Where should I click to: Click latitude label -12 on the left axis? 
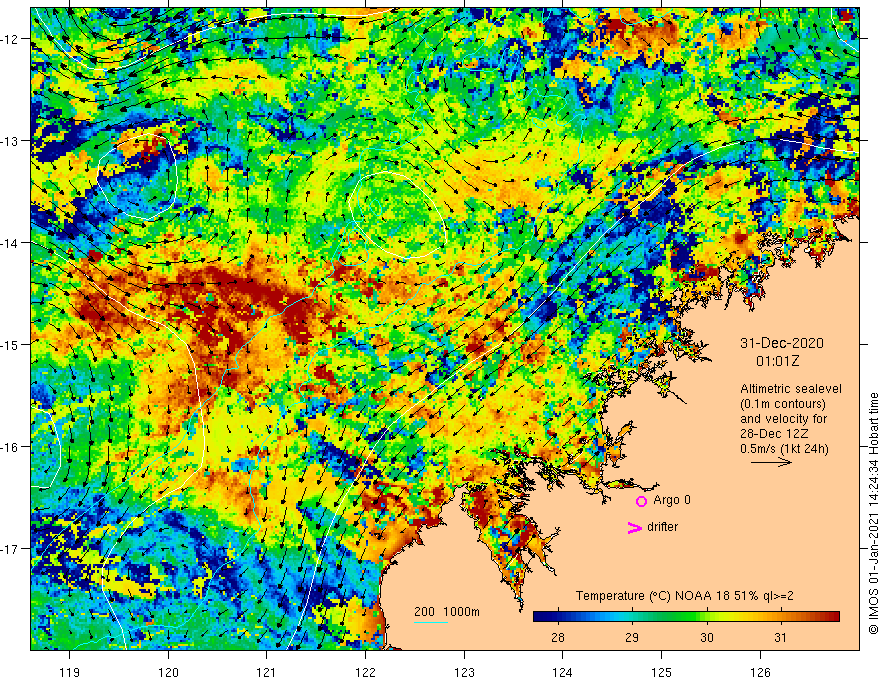[x=10, y=39]
